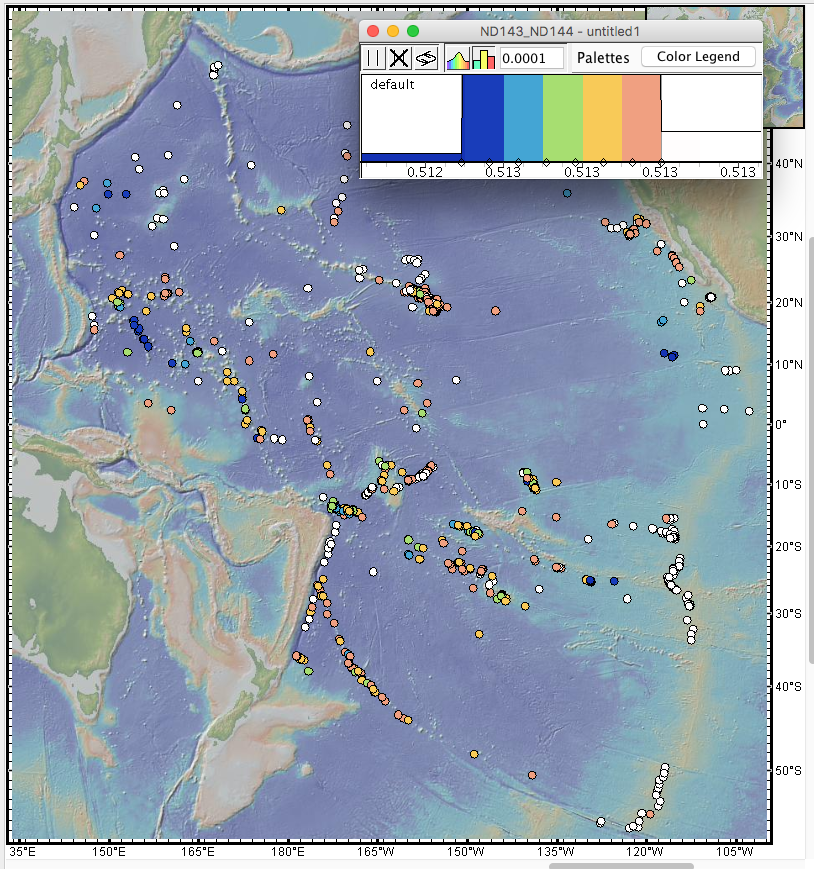This screenshot has height=869, width=814.
Task: Click the 135°W longitude label
Action: pos(555,852)
